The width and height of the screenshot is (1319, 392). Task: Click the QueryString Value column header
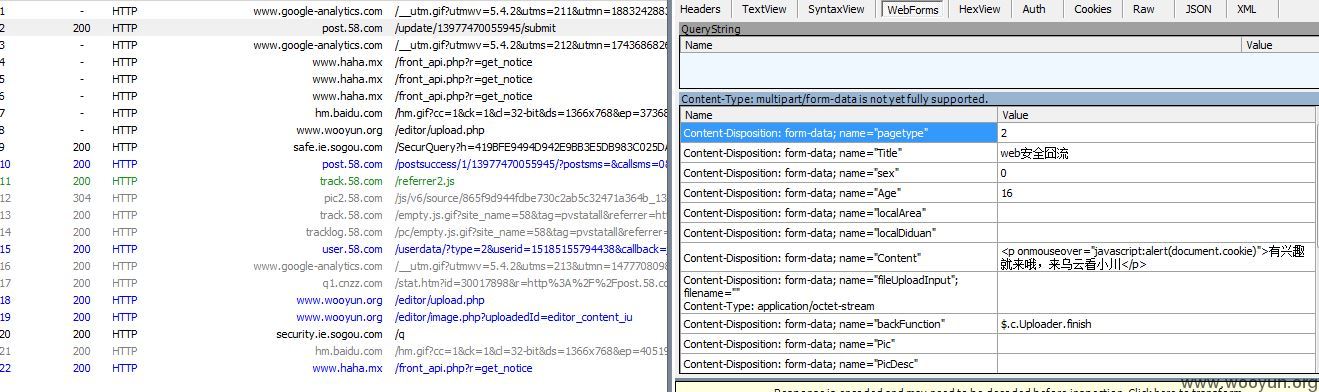coord(1280,45)
